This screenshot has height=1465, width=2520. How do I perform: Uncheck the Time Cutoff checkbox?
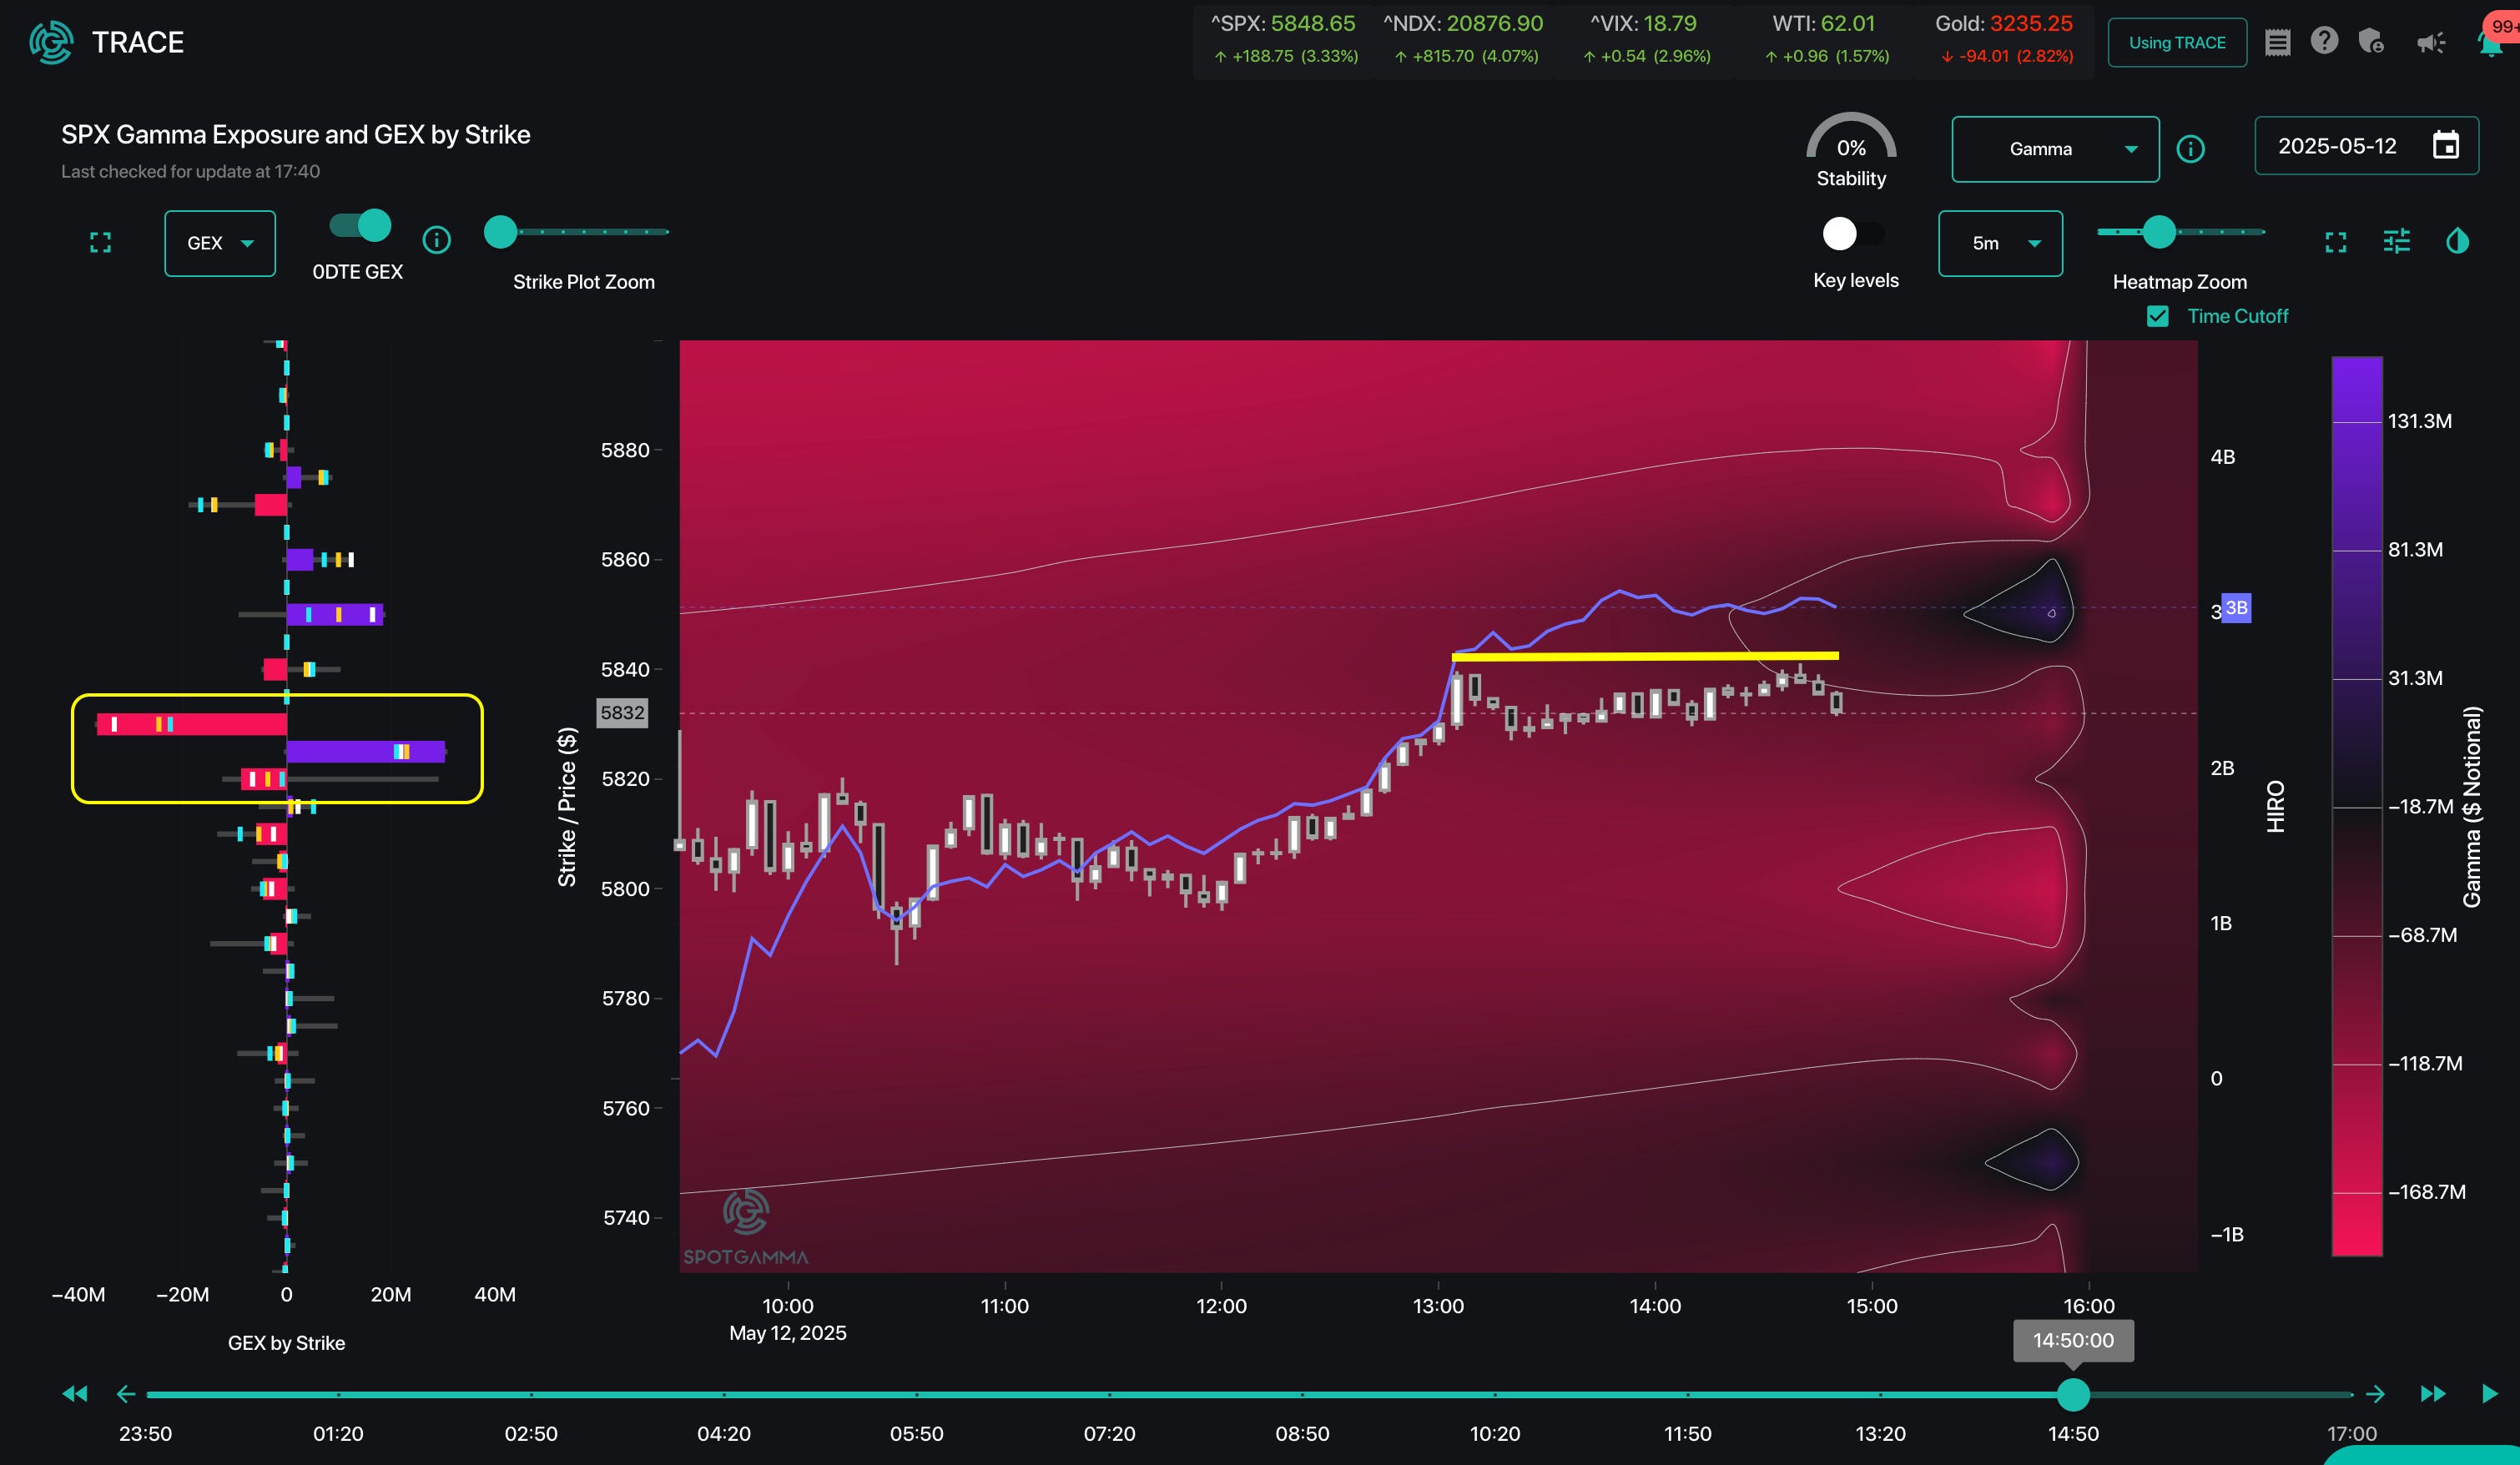tap(2158, 316)
